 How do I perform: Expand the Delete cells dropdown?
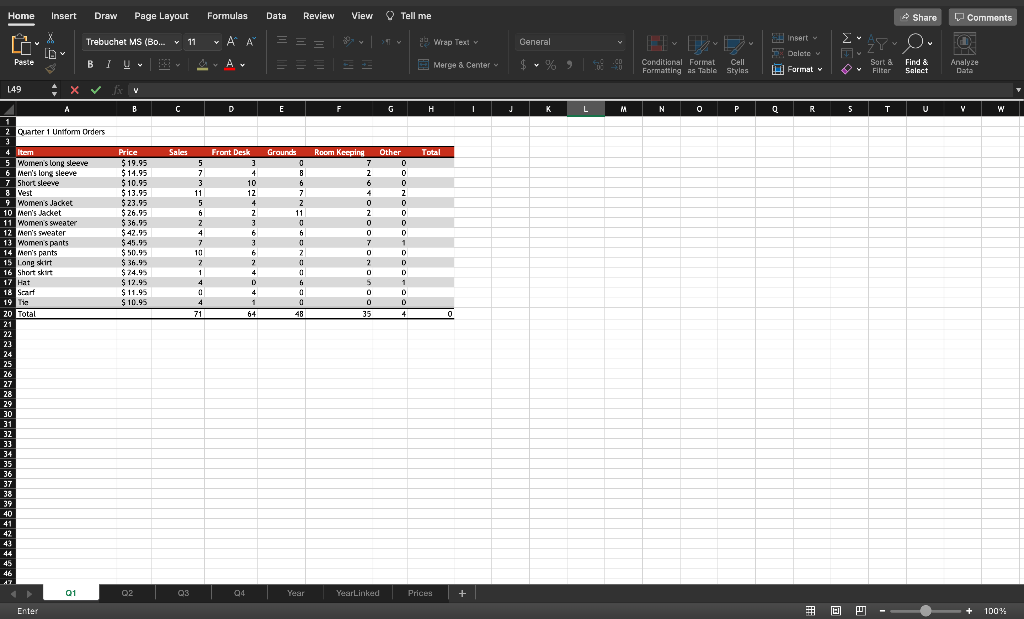point(818,54)
